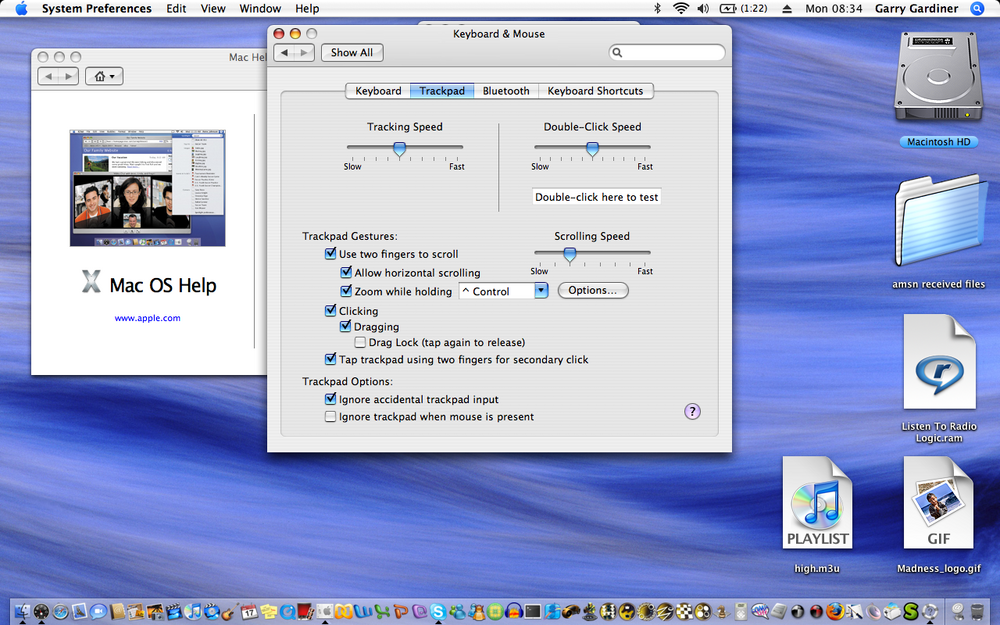This screenshot has height=625, width=1000.
Task: Open the Edit menu
Action: click(176, 8)
